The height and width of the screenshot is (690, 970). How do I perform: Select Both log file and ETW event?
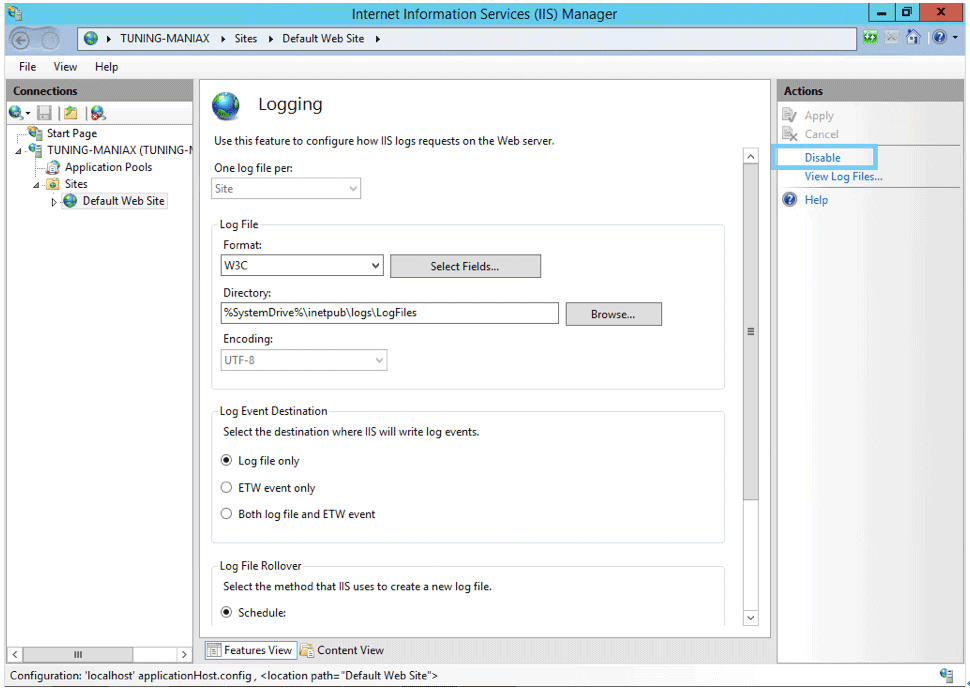[226, 514]
